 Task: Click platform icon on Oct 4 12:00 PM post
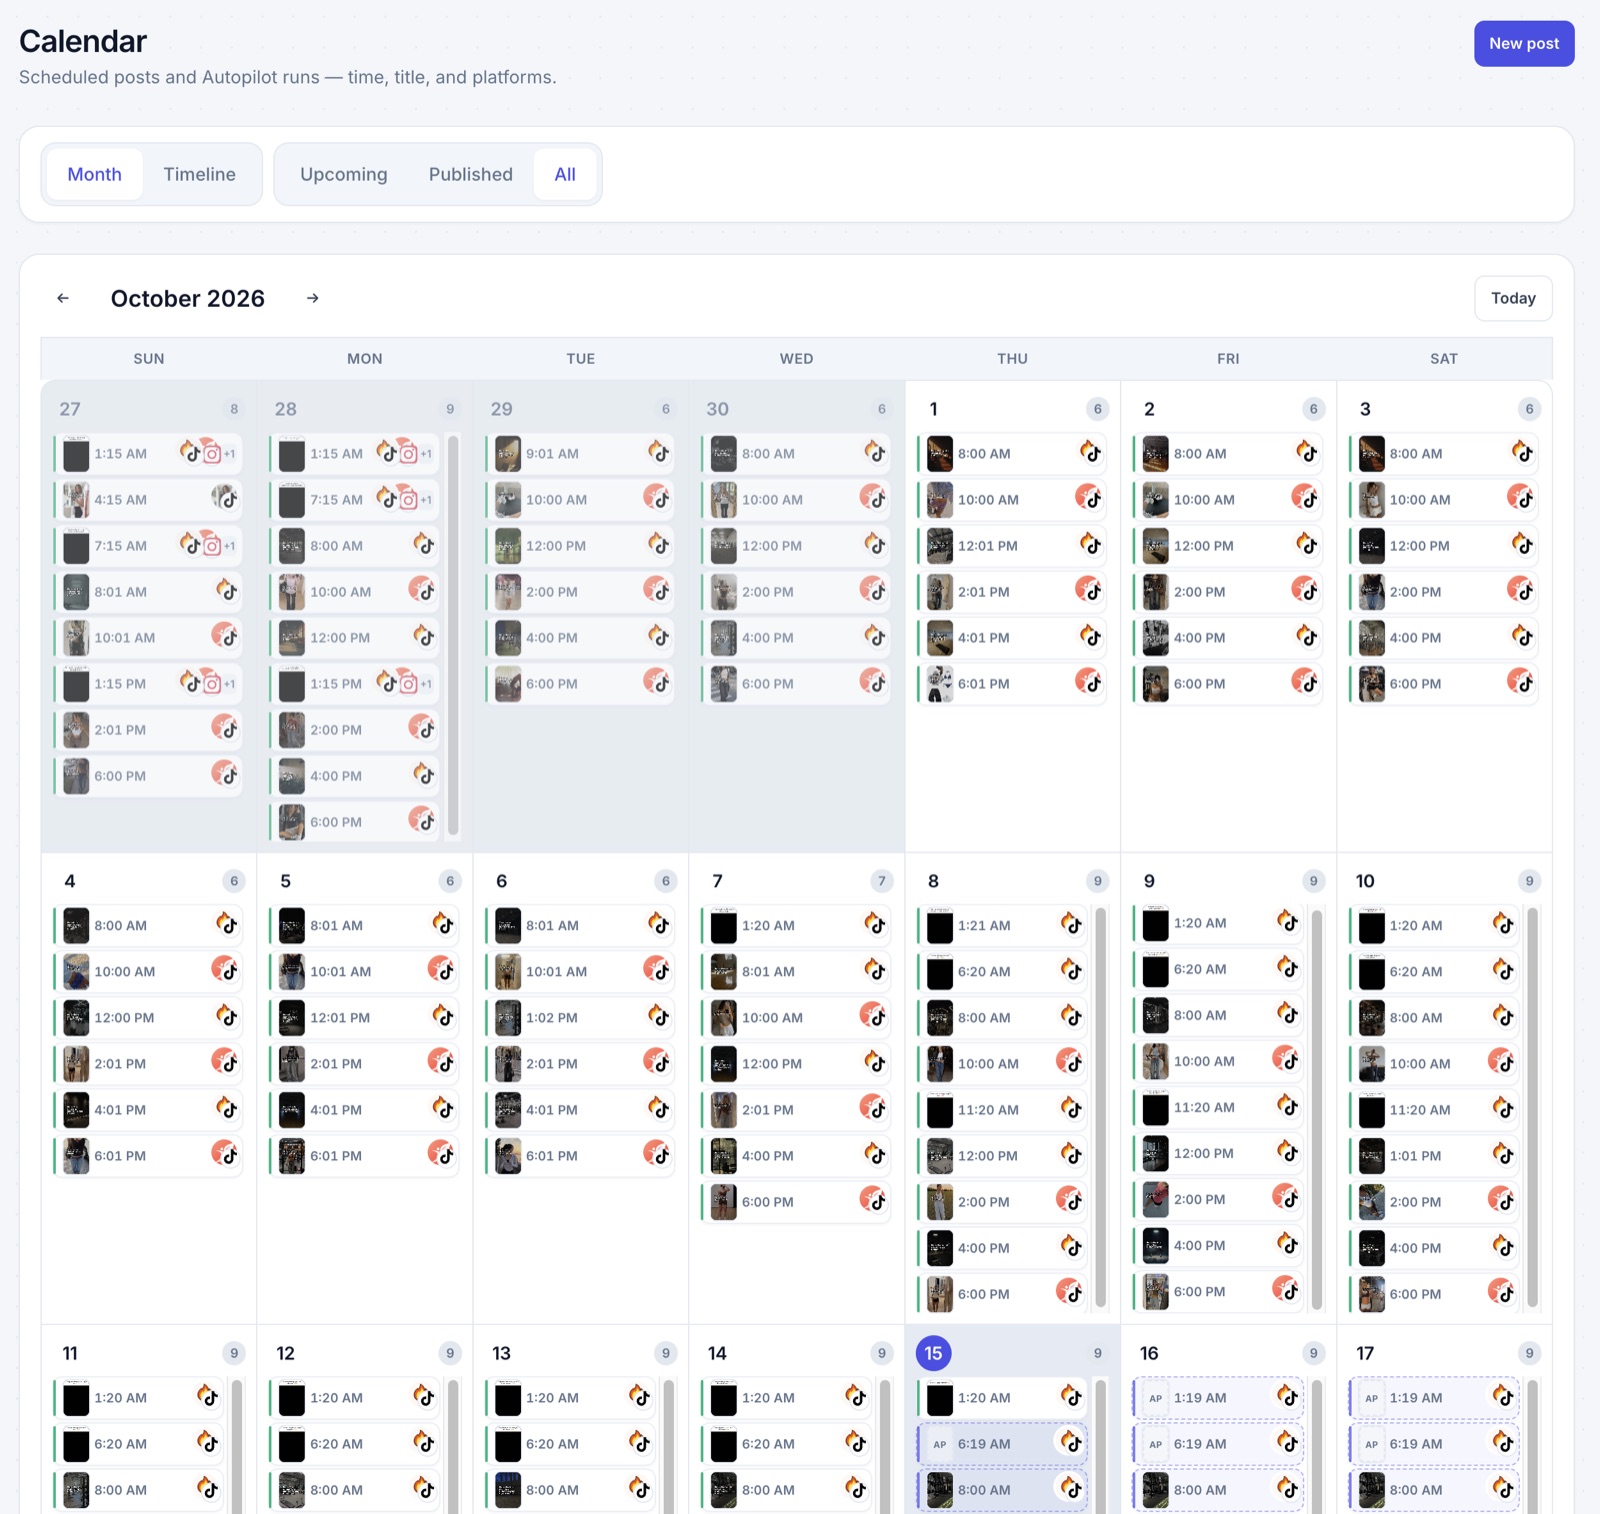[227, 1017]
